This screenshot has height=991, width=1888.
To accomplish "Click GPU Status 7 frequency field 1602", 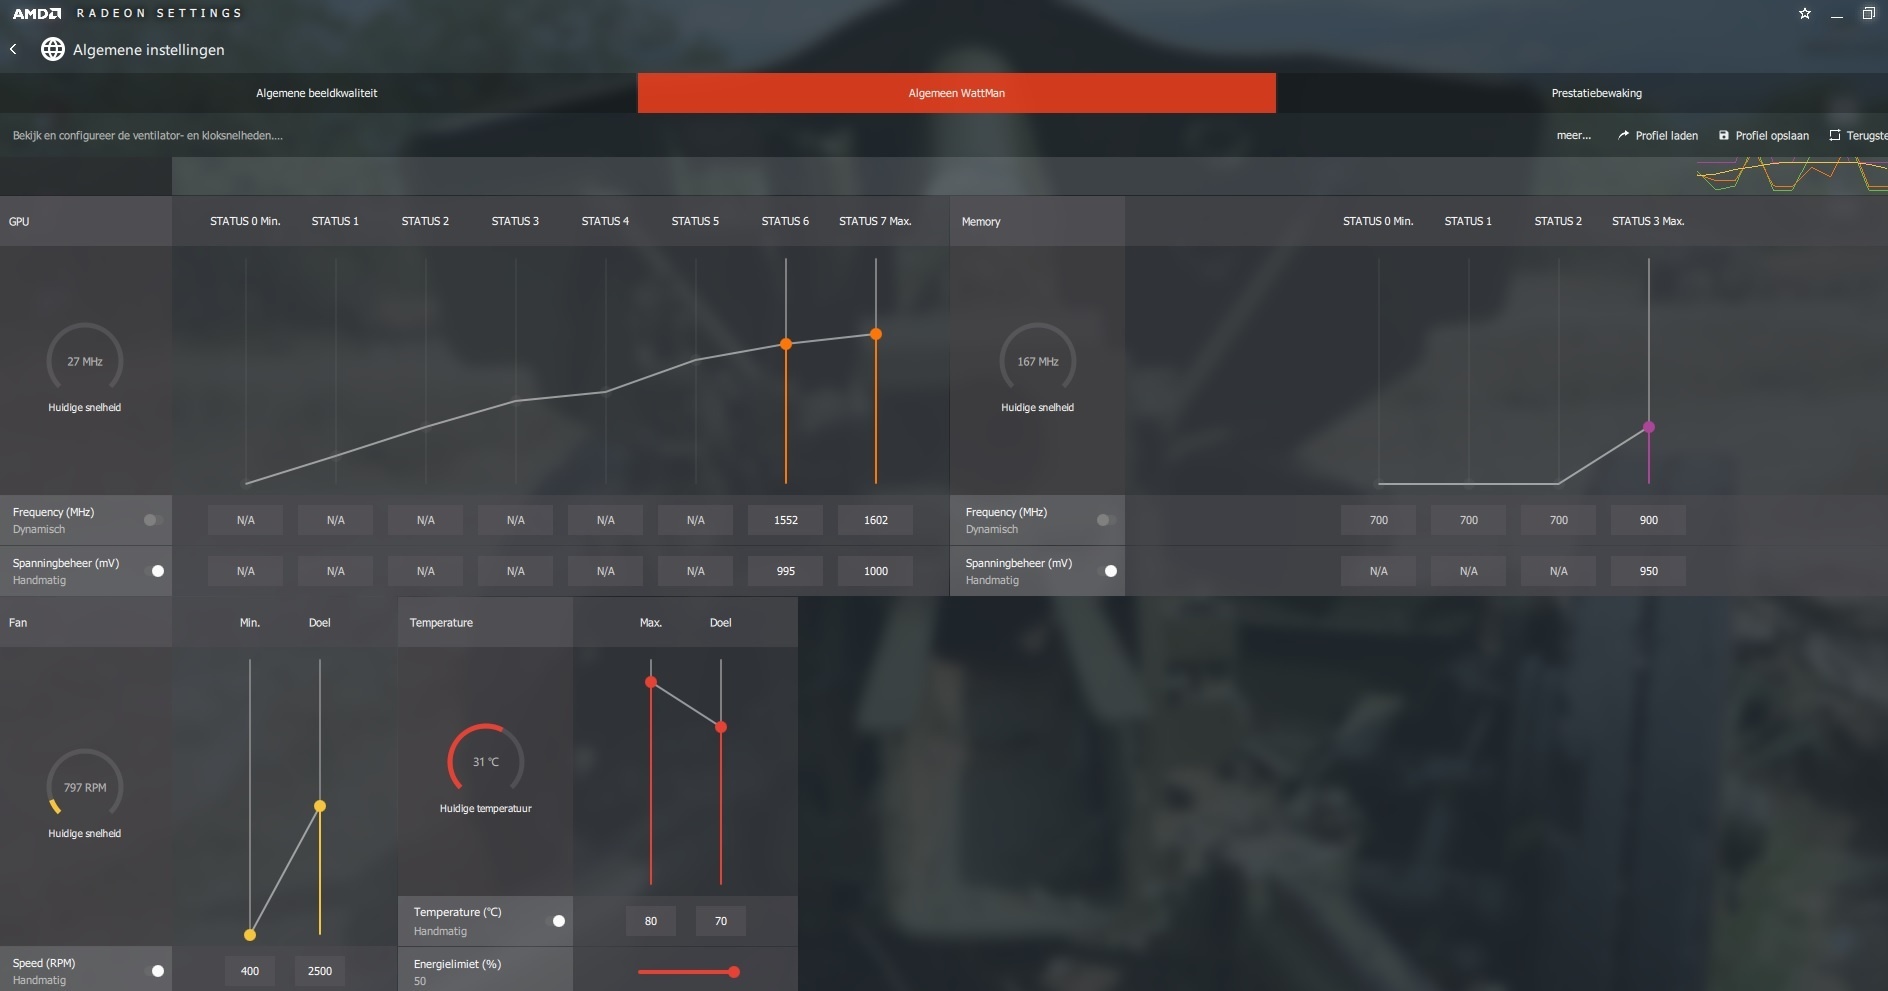I will point(876,520).
